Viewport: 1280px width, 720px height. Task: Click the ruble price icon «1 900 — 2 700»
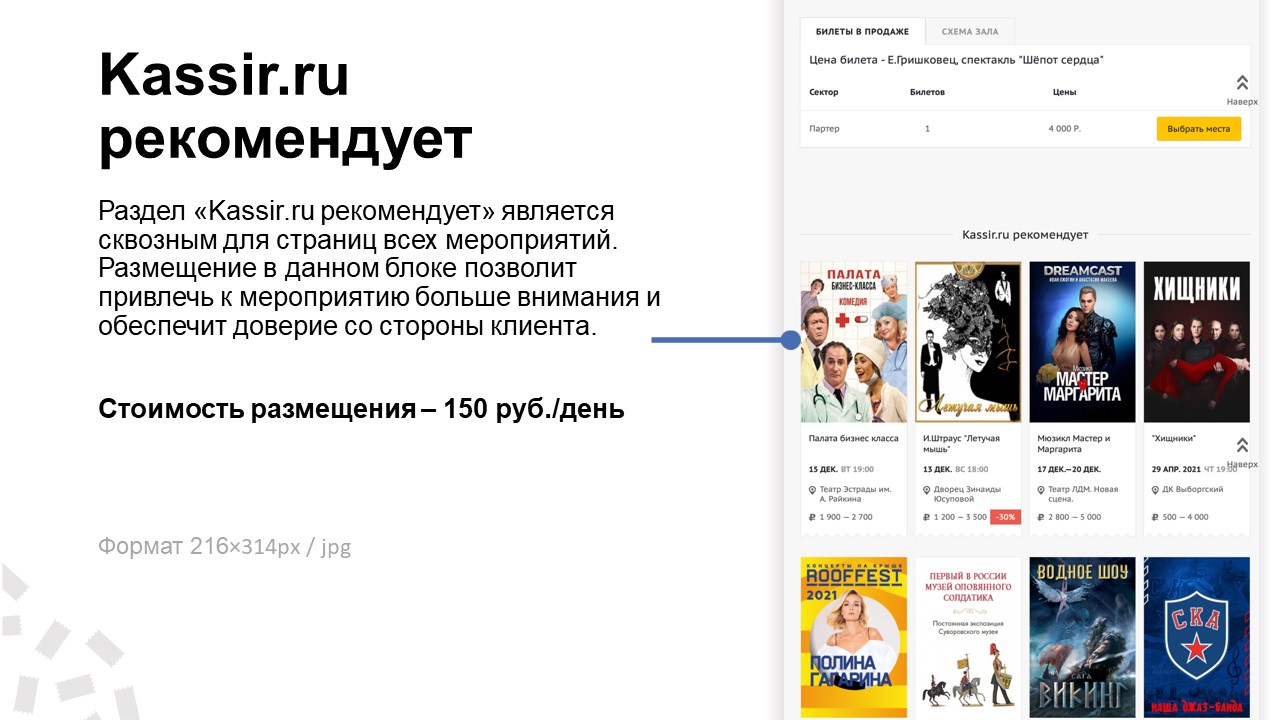pyautogui.click(x=813, y=517)
